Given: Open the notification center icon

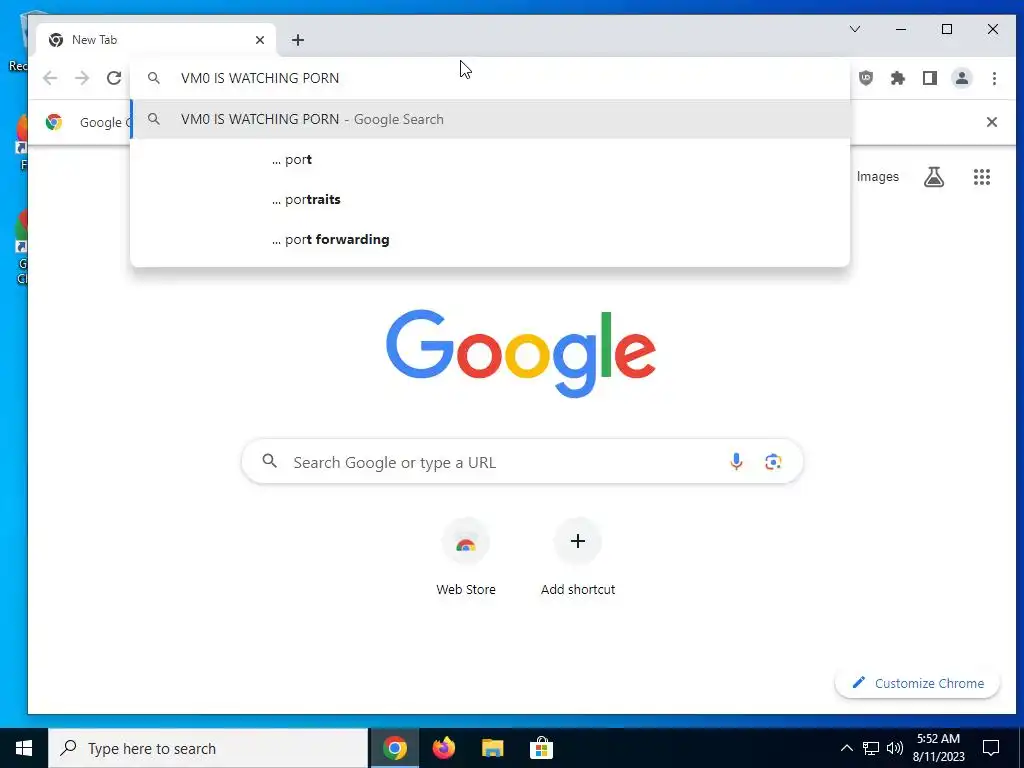Looking at the screenshot, I should tap(991, 748).
